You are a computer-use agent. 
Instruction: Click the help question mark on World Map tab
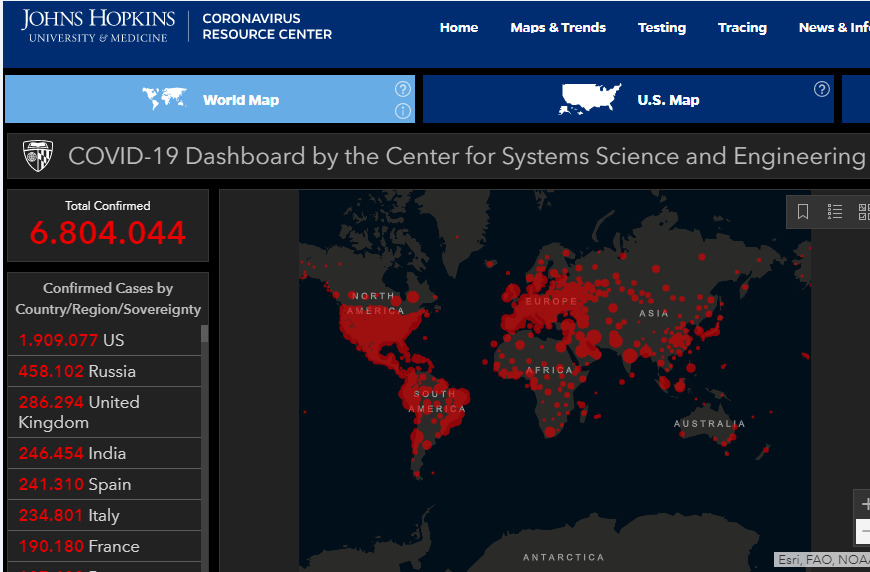click(403, 88)
